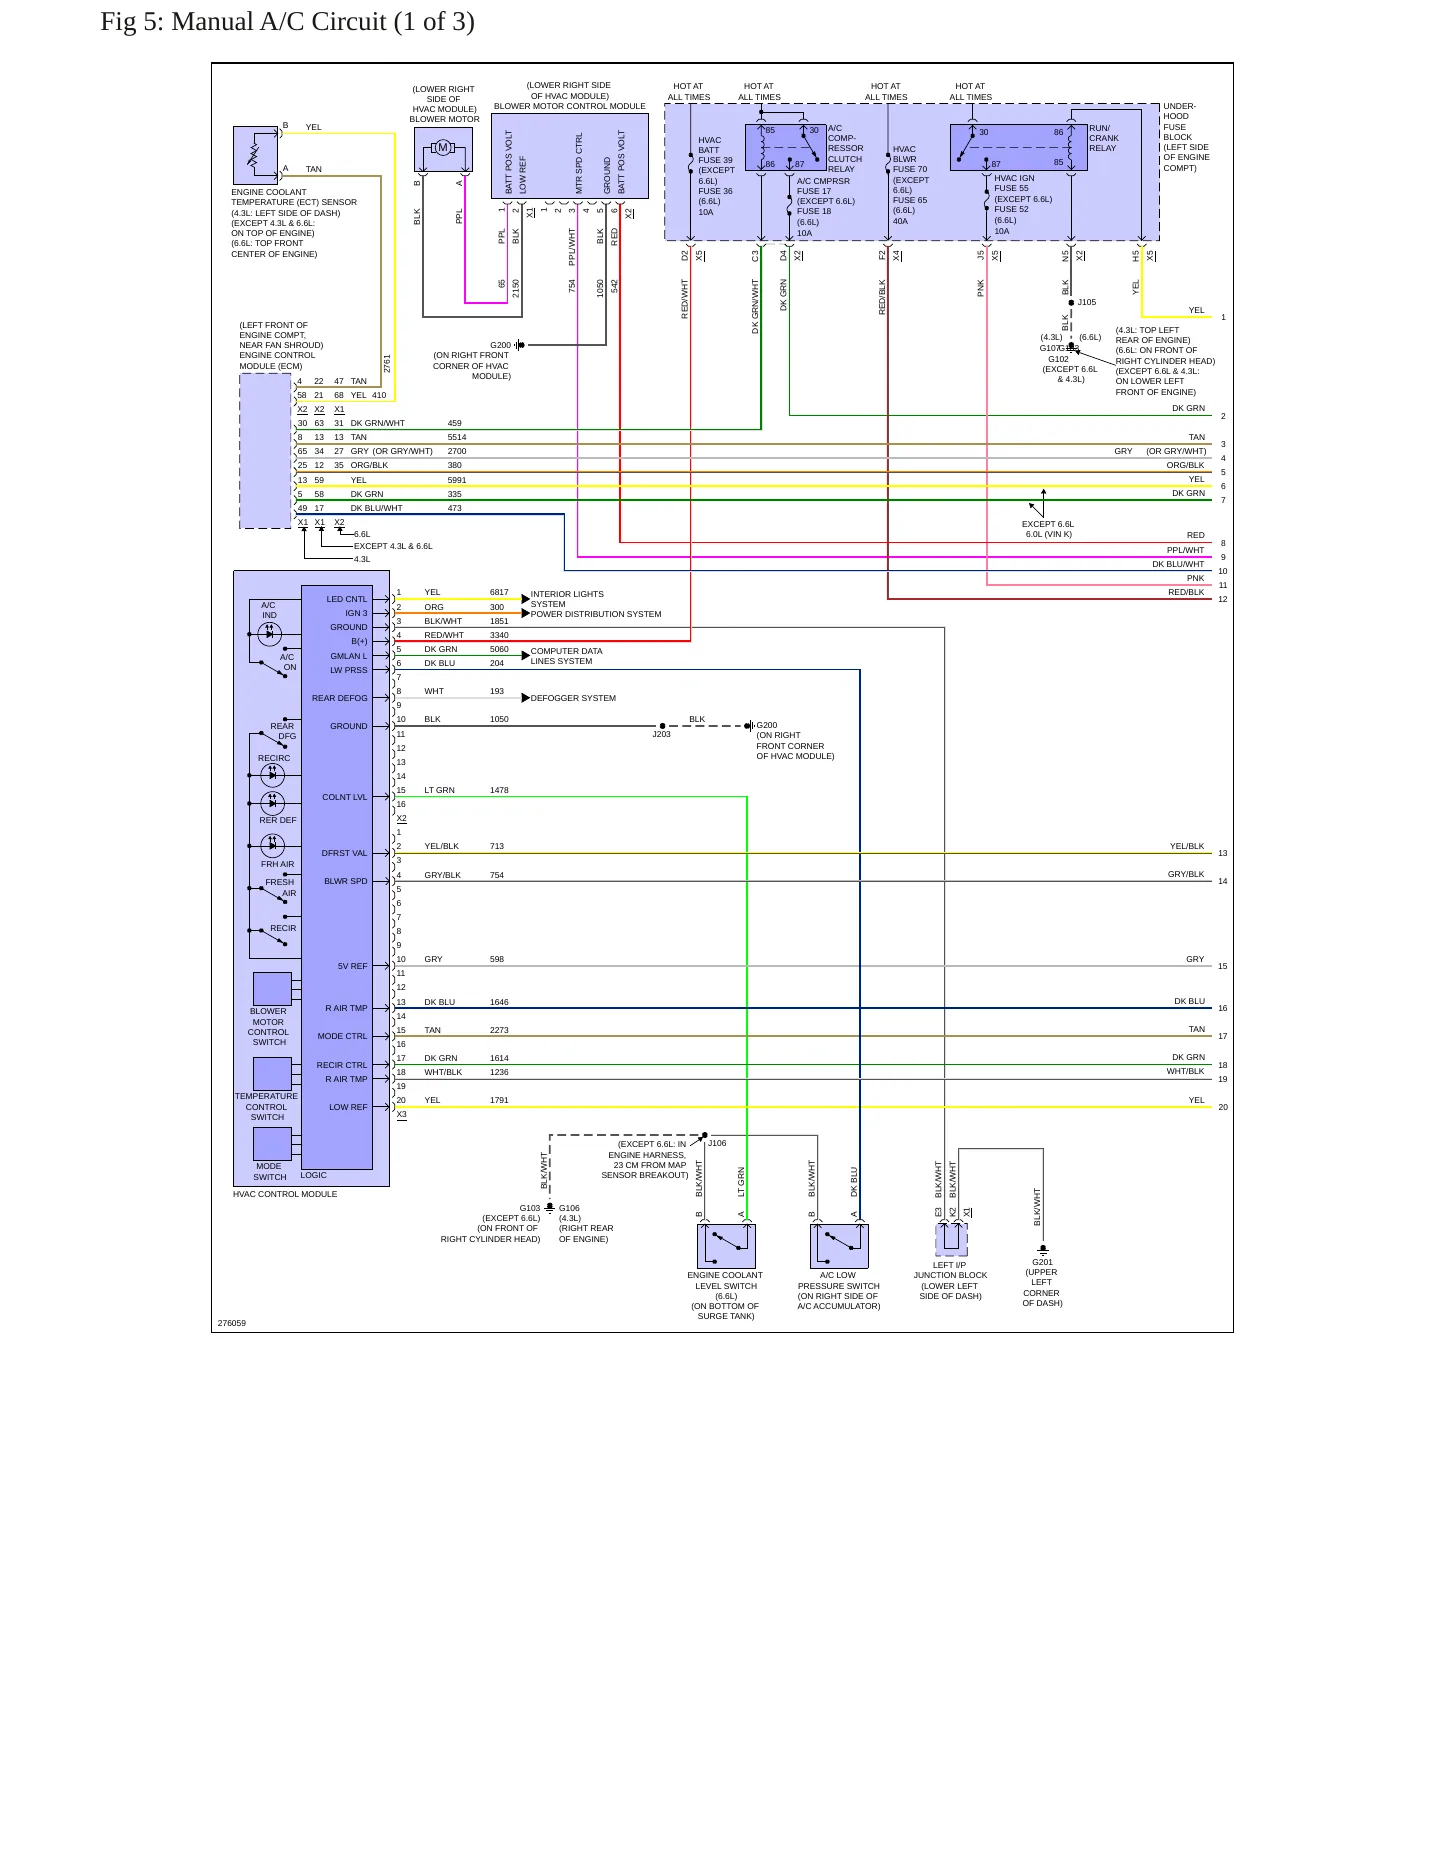Click the arrow before Interior Lights System
The image size is (1445, 1870).
[526, 599]
